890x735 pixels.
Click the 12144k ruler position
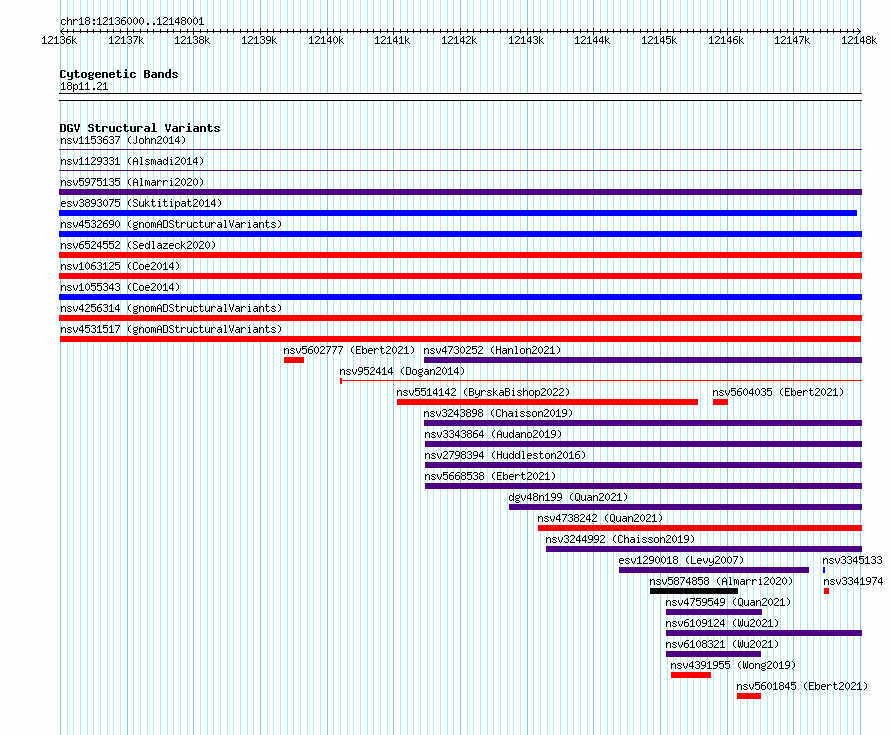[592, 40]
